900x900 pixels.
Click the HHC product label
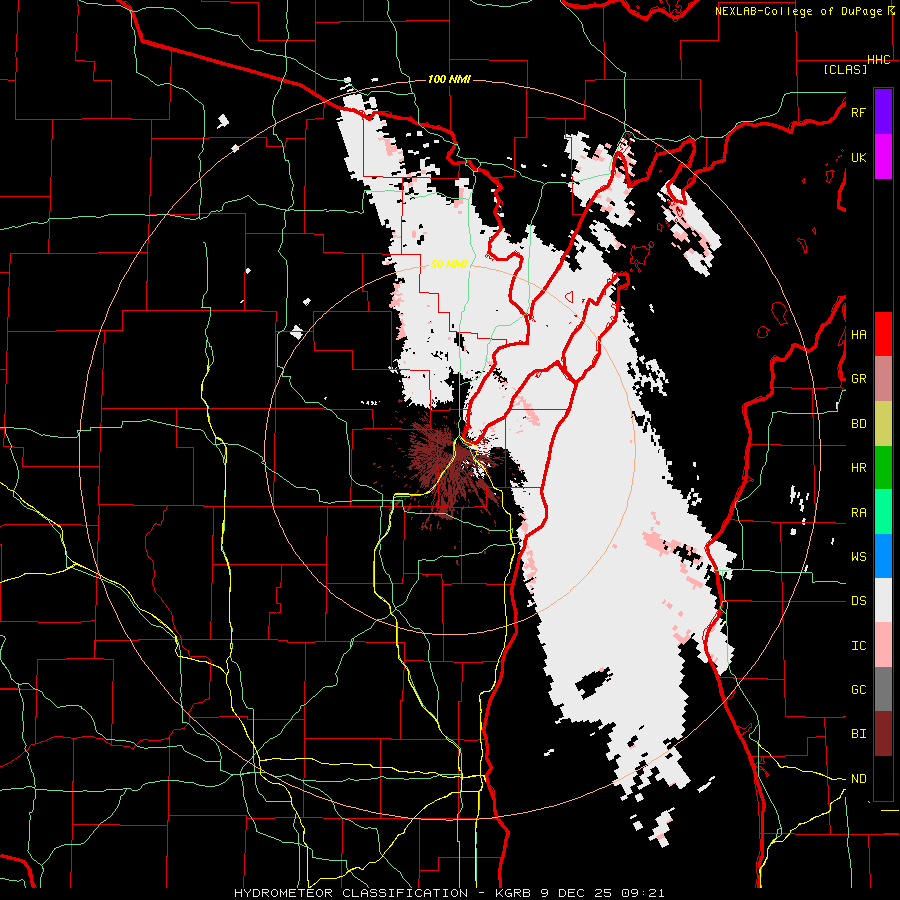(879, 60)
